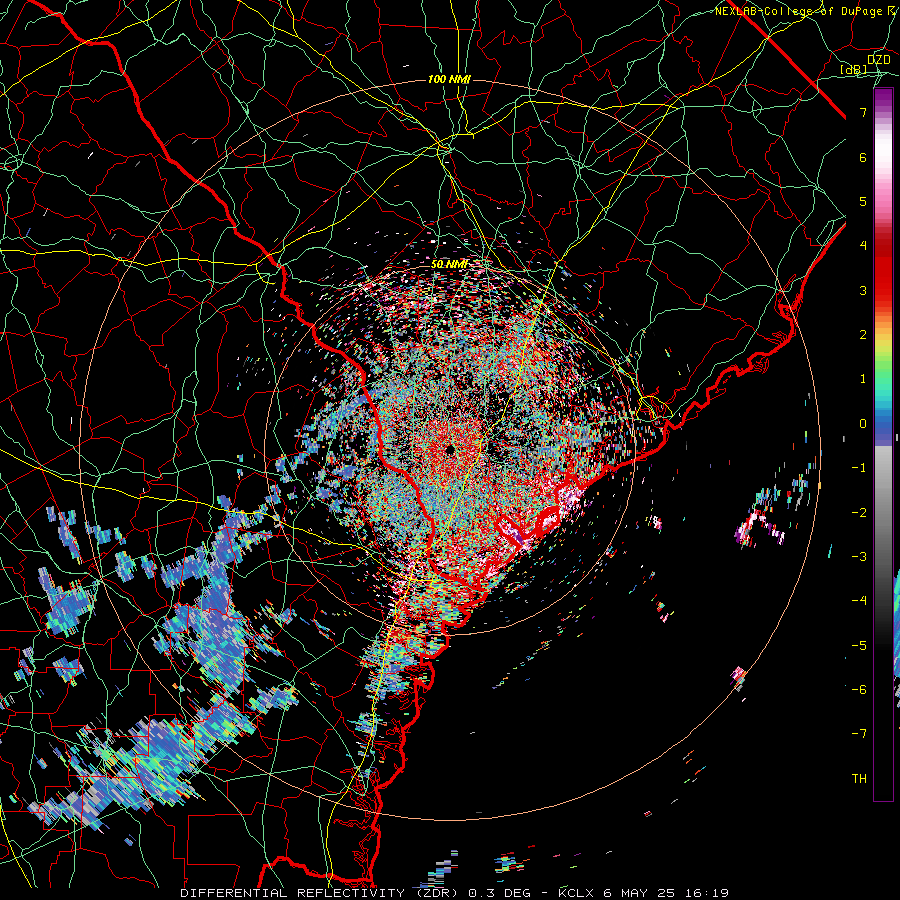
Task: Click the "-2" value on the scale
Action: tap(859, 512)
